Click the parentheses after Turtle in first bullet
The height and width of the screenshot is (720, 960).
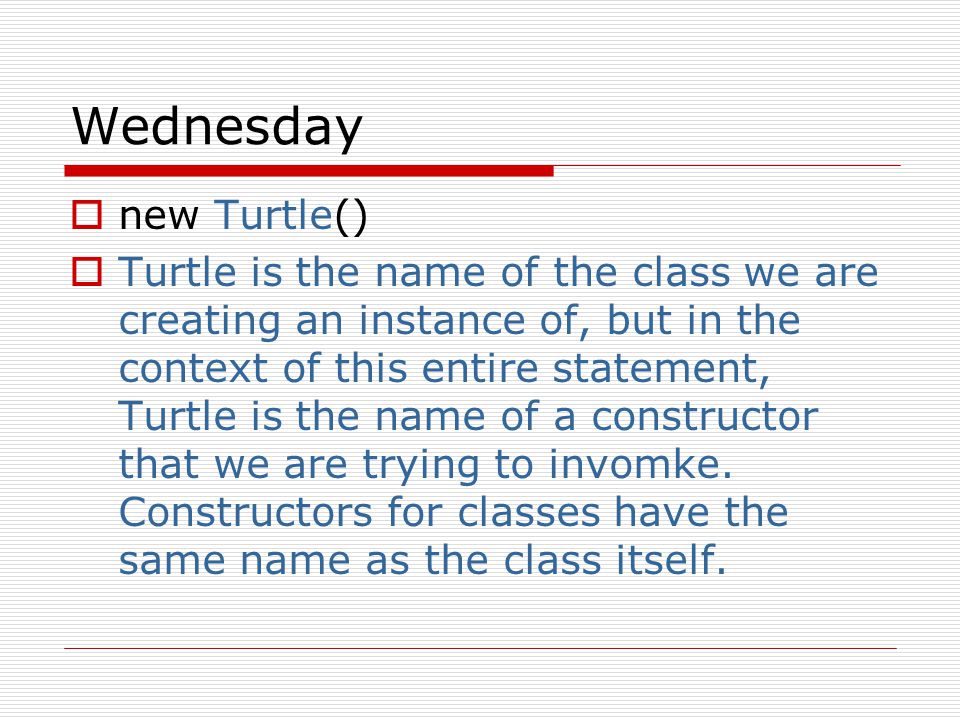(350, 217)
